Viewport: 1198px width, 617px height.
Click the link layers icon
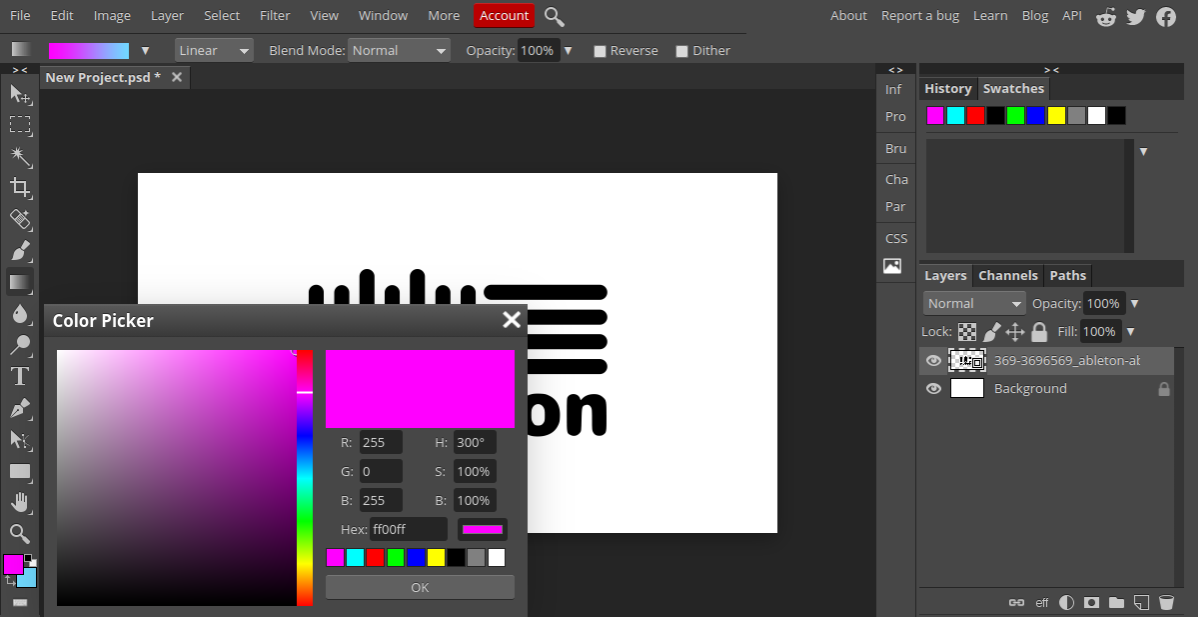click(1016, 602)
